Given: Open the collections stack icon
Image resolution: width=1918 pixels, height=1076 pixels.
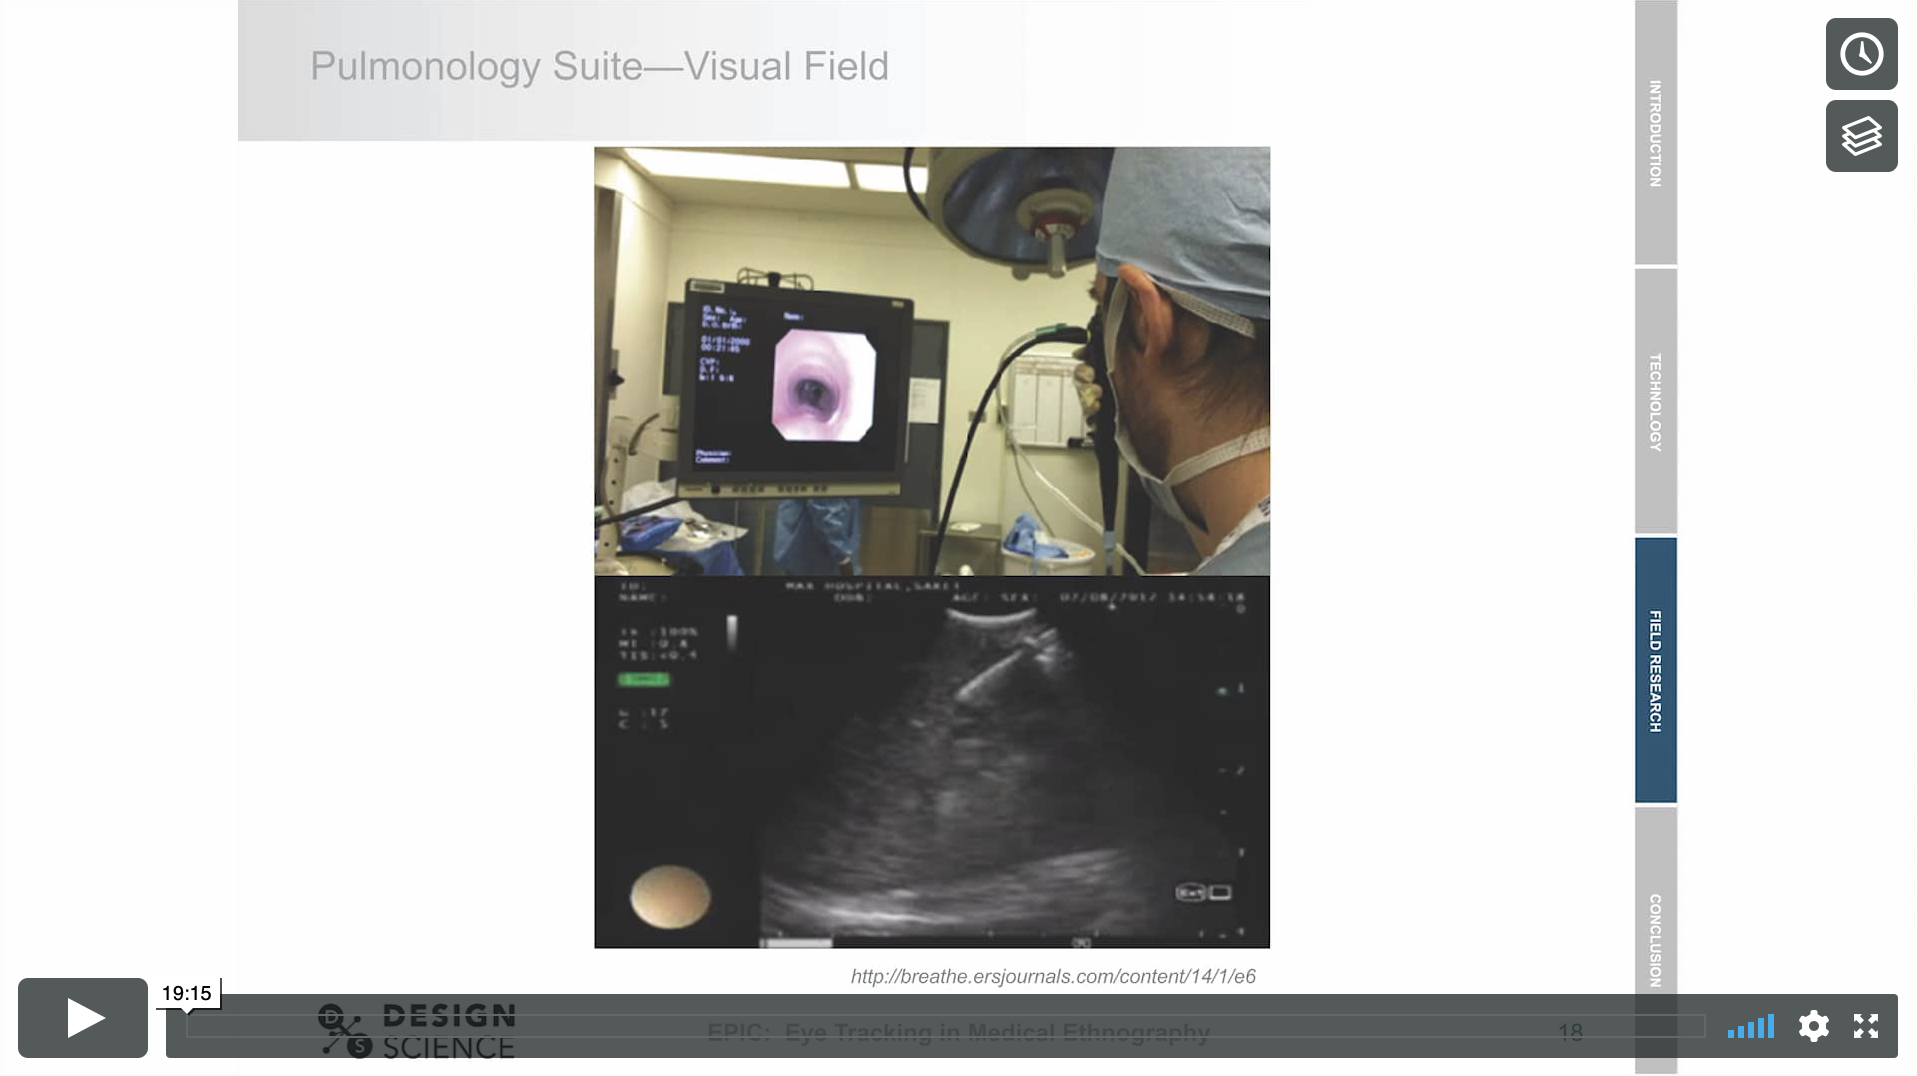Looking at the screenshot, I should click(x=1861, y=136).
